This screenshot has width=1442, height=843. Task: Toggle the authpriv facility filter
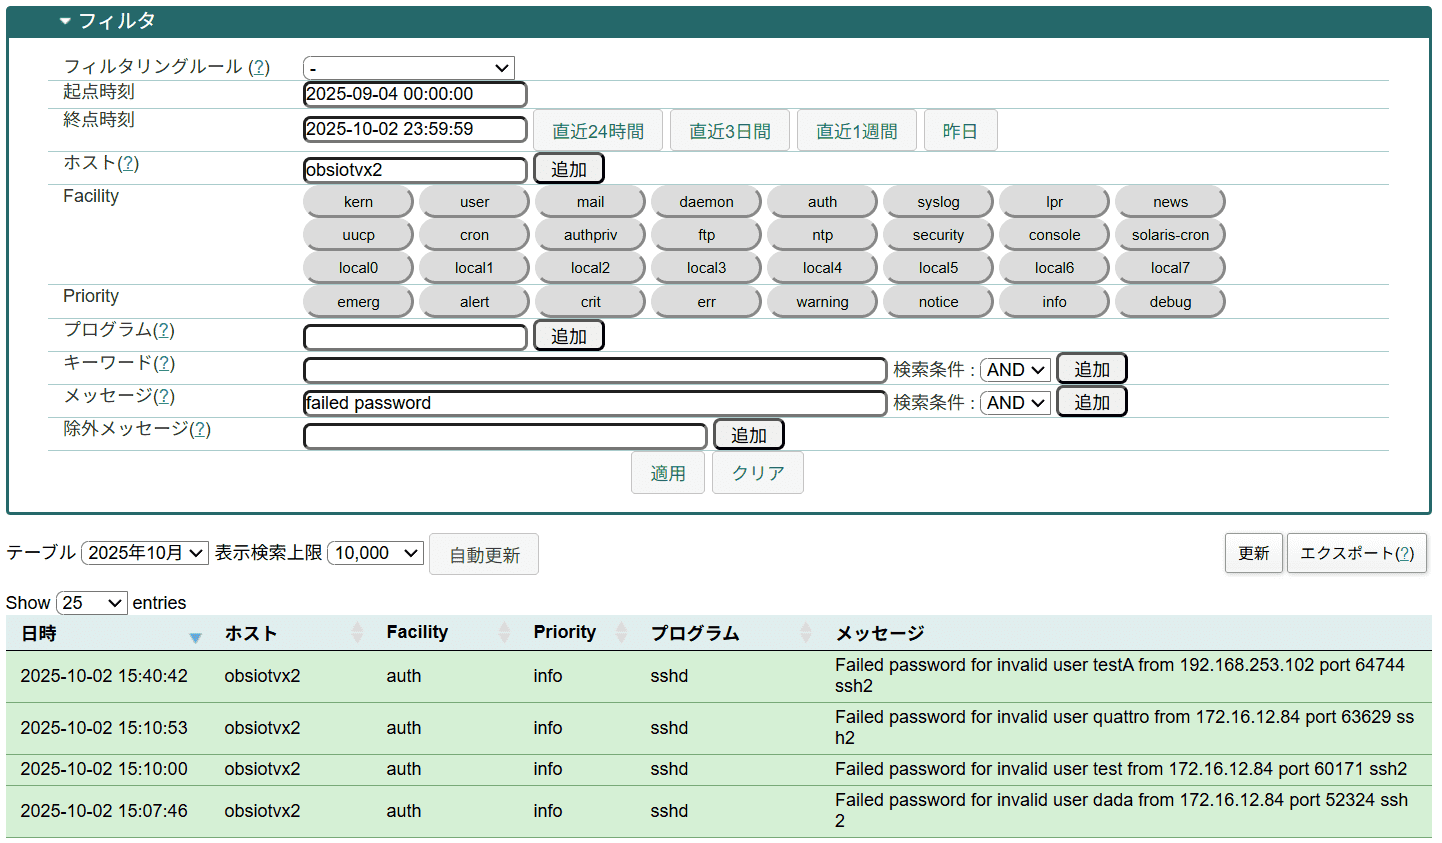pyautogui.click(x=590, y=235)
